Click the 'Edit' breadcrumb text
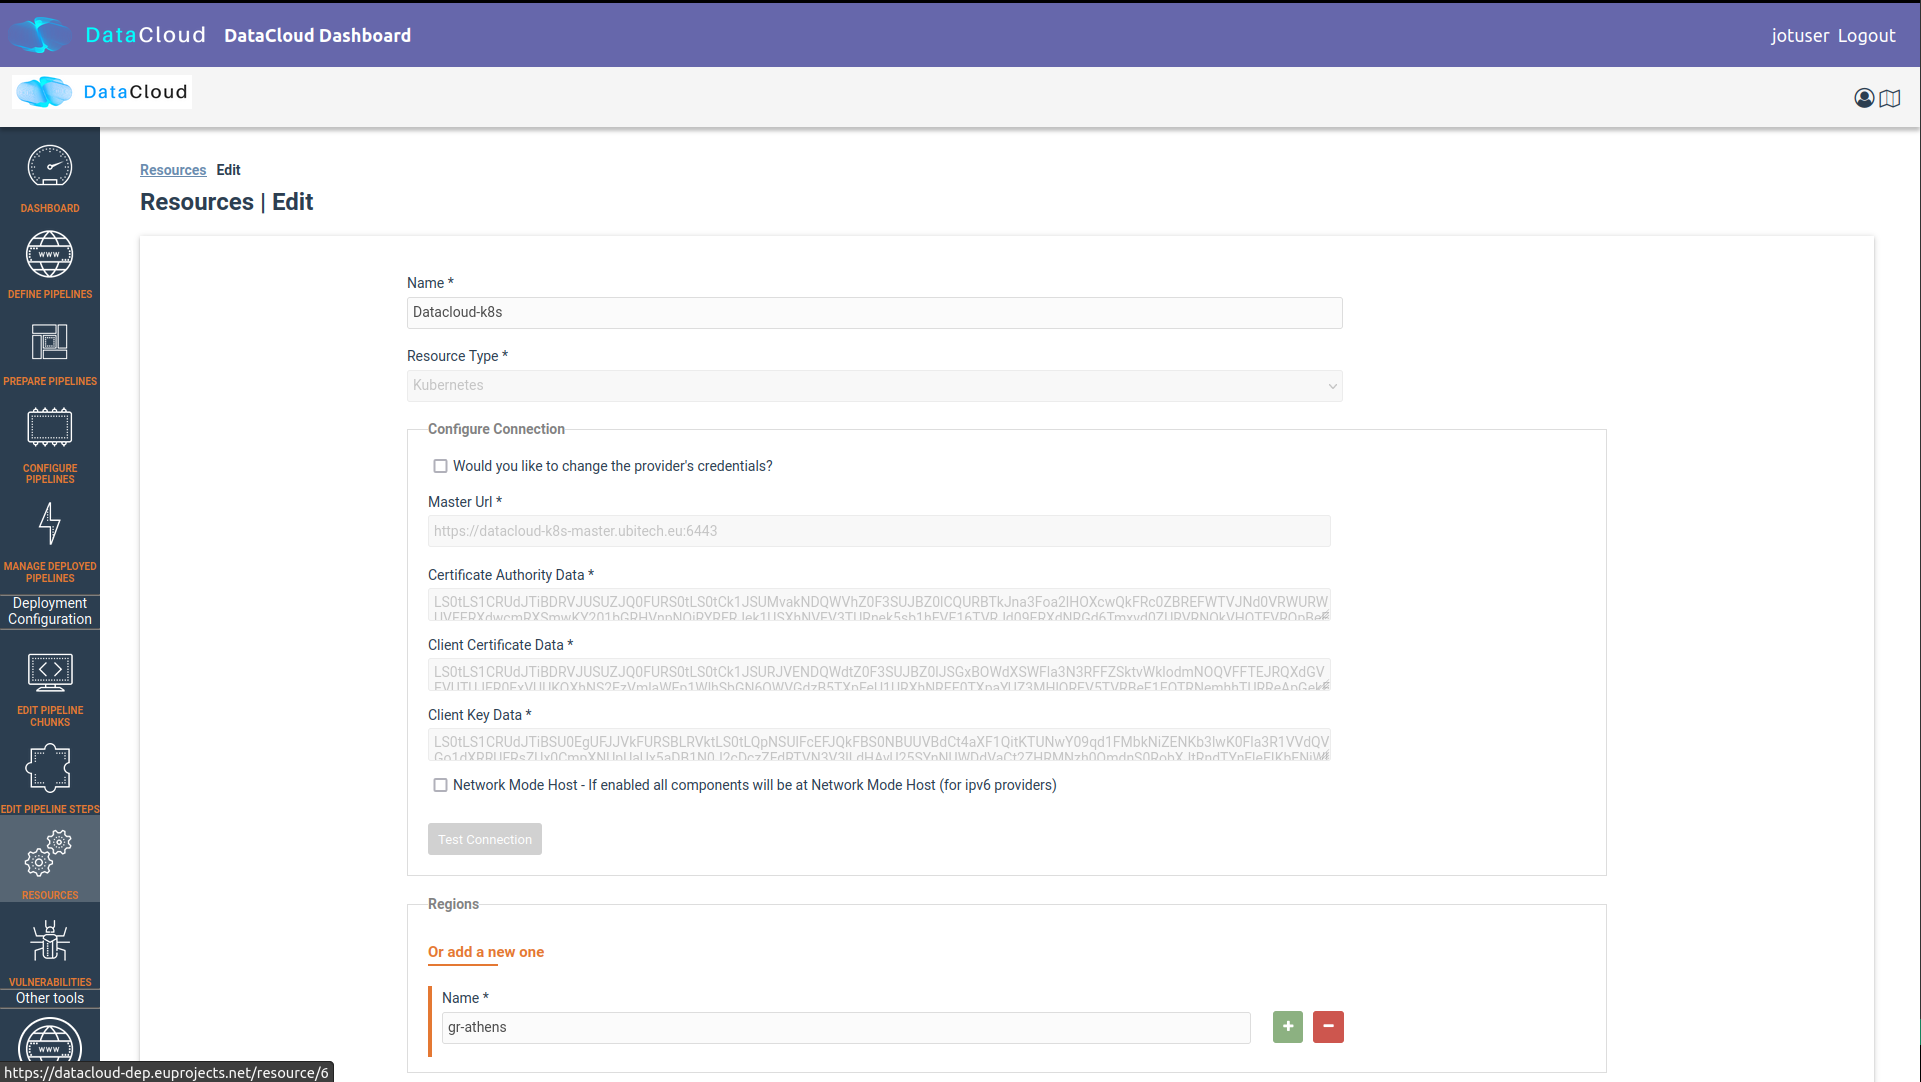 pyautogui.click(x=228, y=170)
